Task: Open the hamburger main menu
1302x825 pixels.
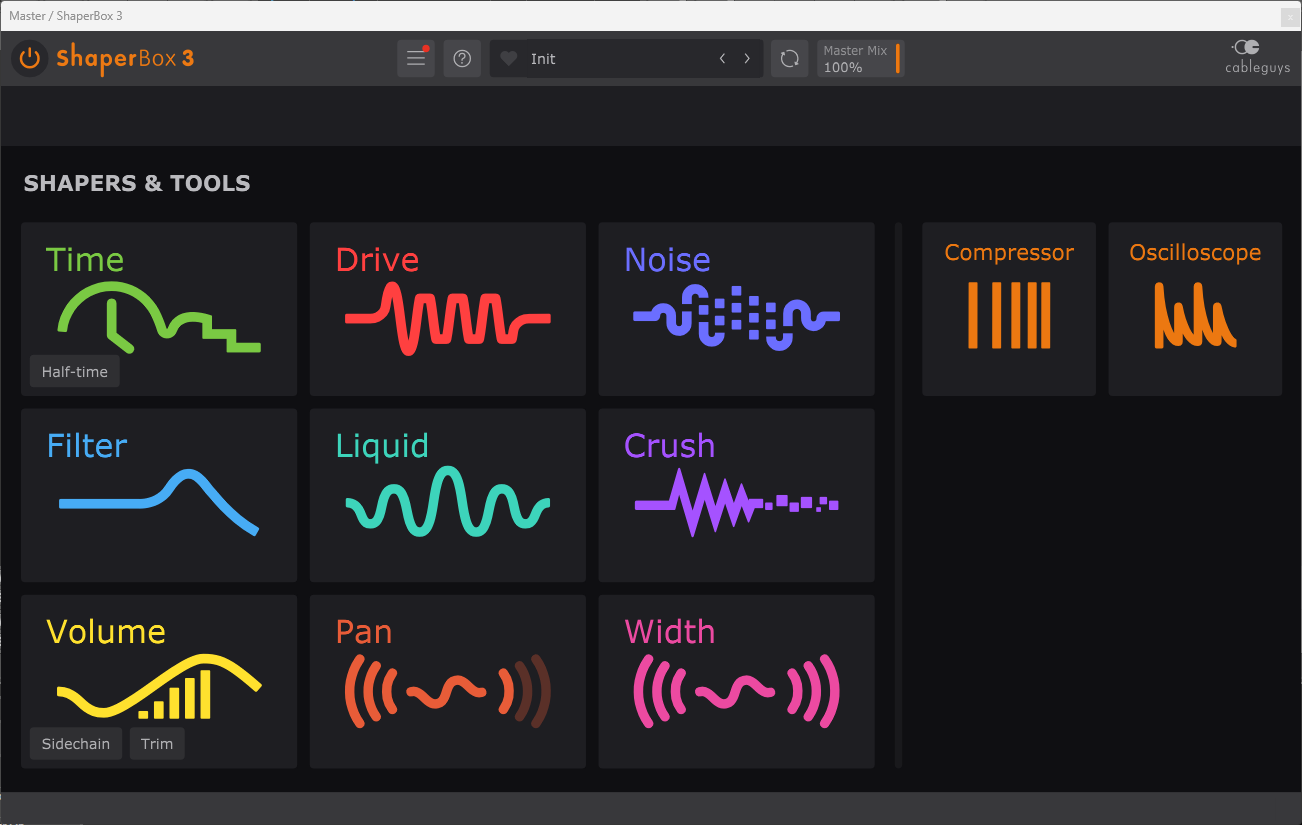Action: coord(416,58)
